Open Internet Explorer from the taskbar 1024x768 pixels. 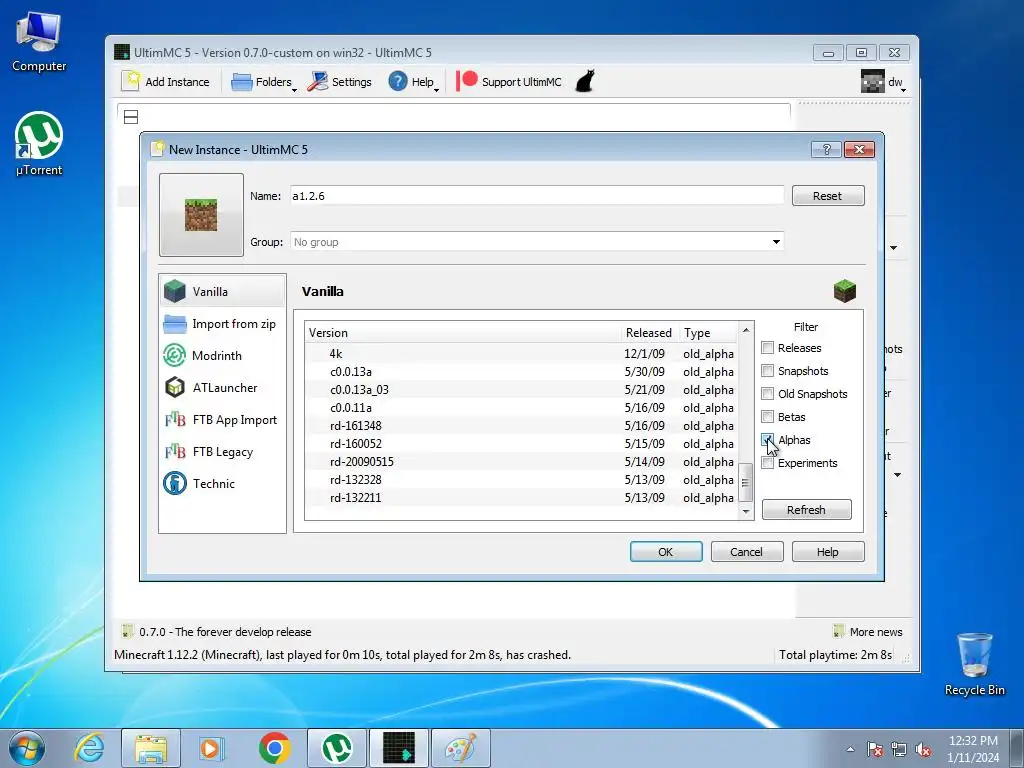[x=89, y=748]
